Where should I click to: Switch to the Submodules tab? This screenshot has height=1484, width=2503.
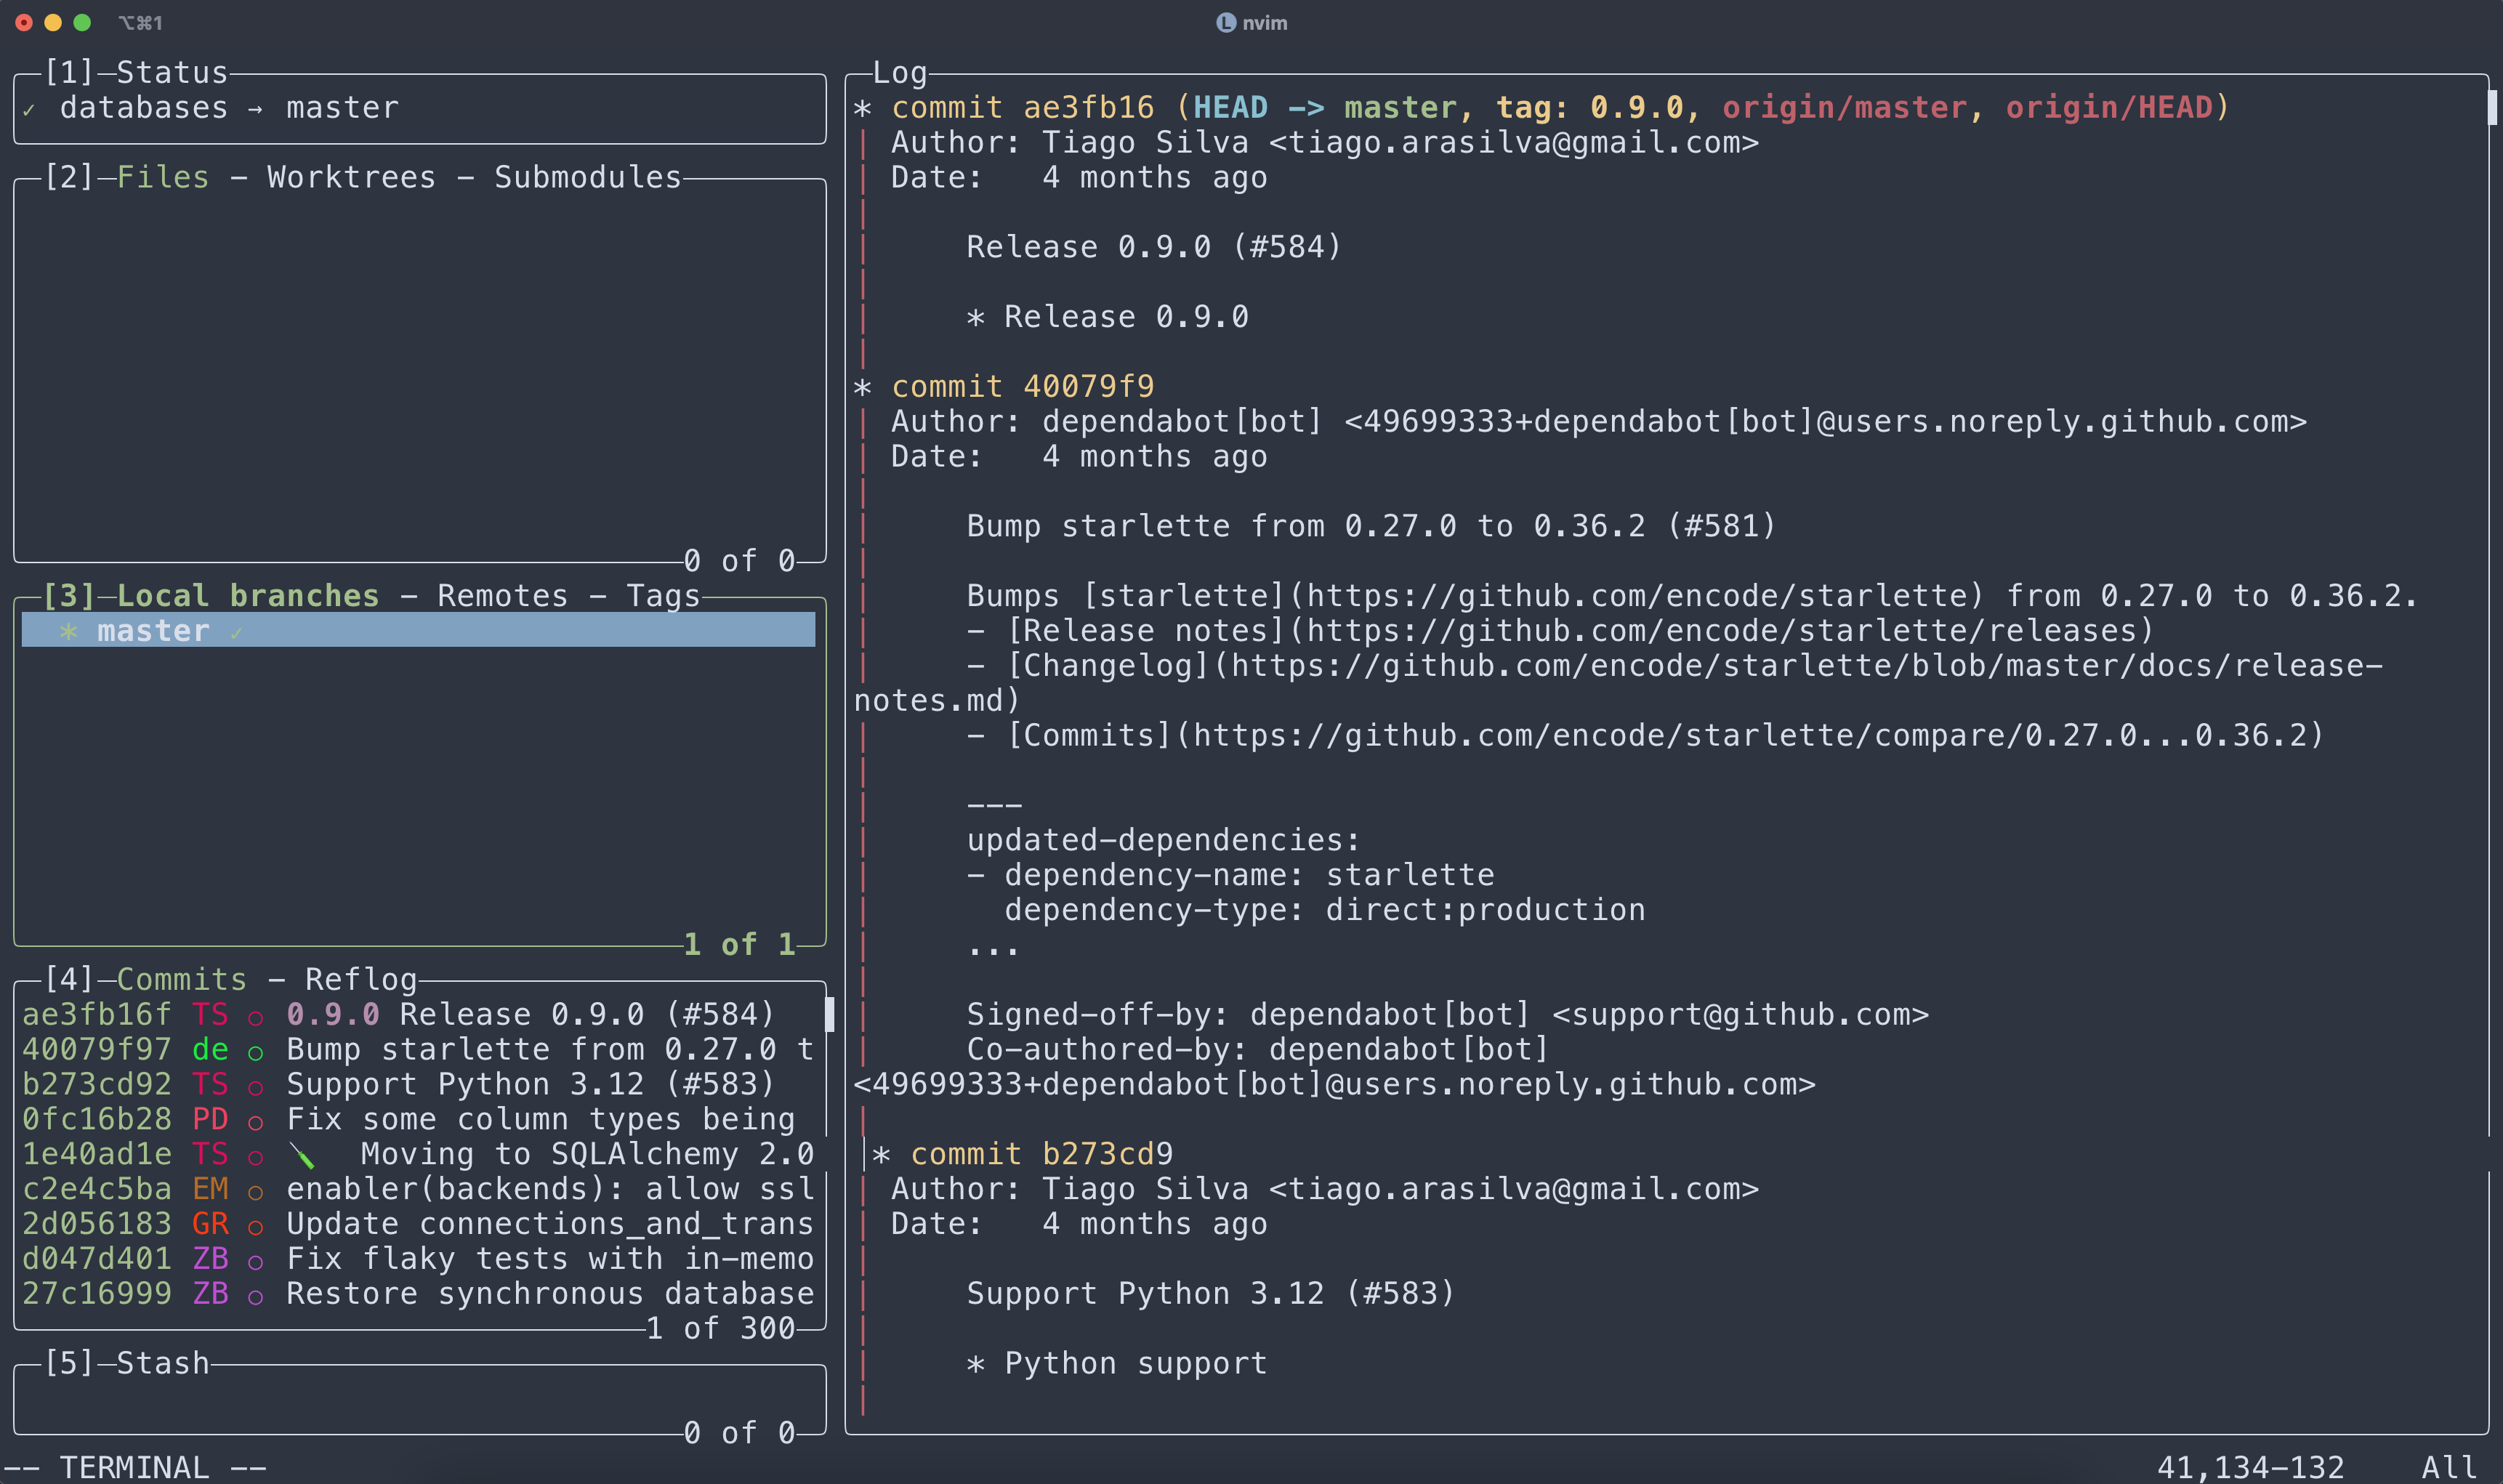click(x=587, y=177)
